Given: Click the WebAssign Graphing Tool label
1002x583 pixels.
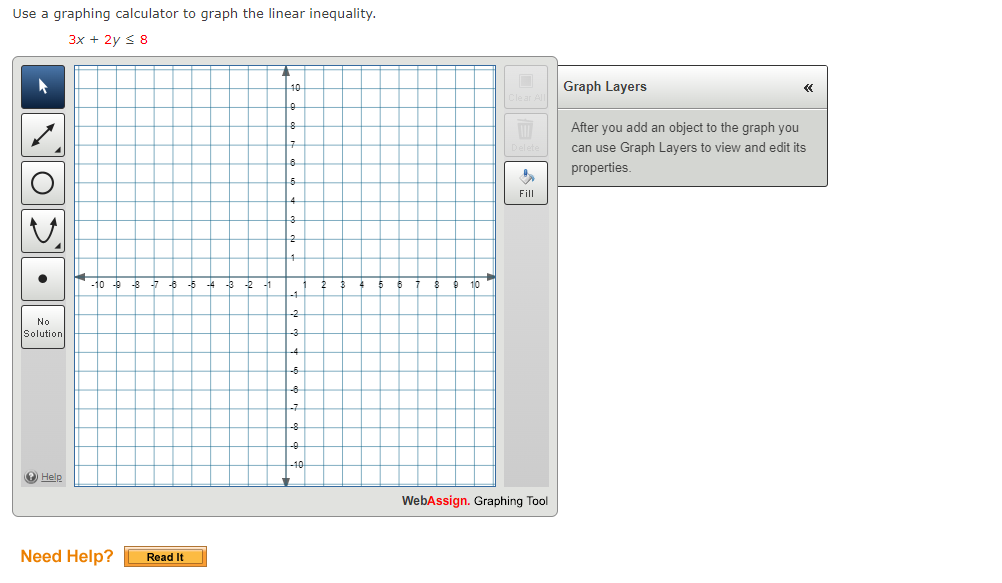Looking at the screenshot, I should 475,501.
